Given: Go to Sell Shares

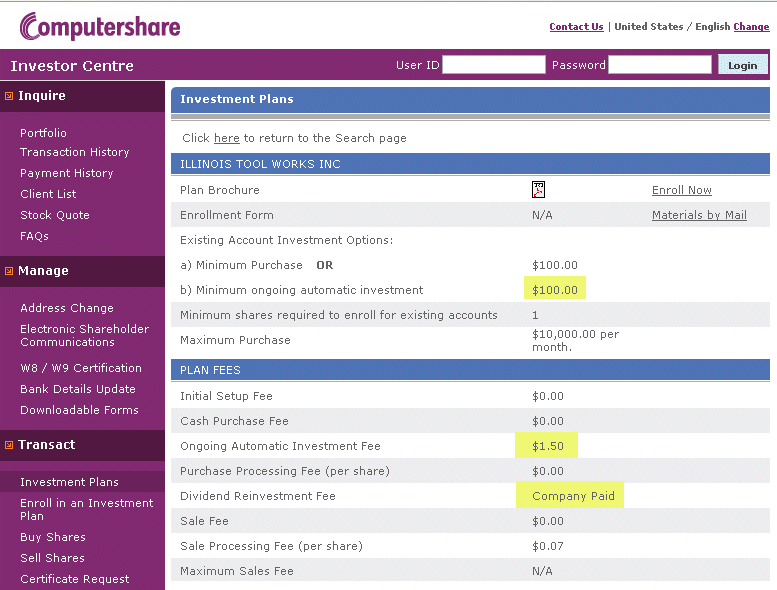Looking at the screenshot, I should [x=52, y=558].
